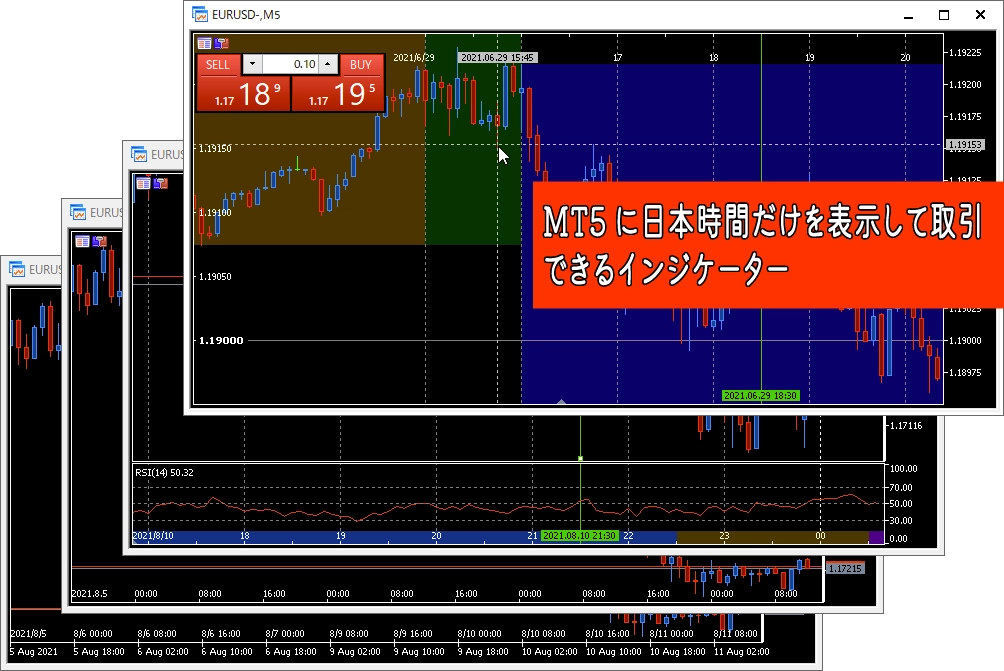Click the 1.19153 price marker on the scale
This screenshot has width=1004, height=671.
(x=964, y=145)
